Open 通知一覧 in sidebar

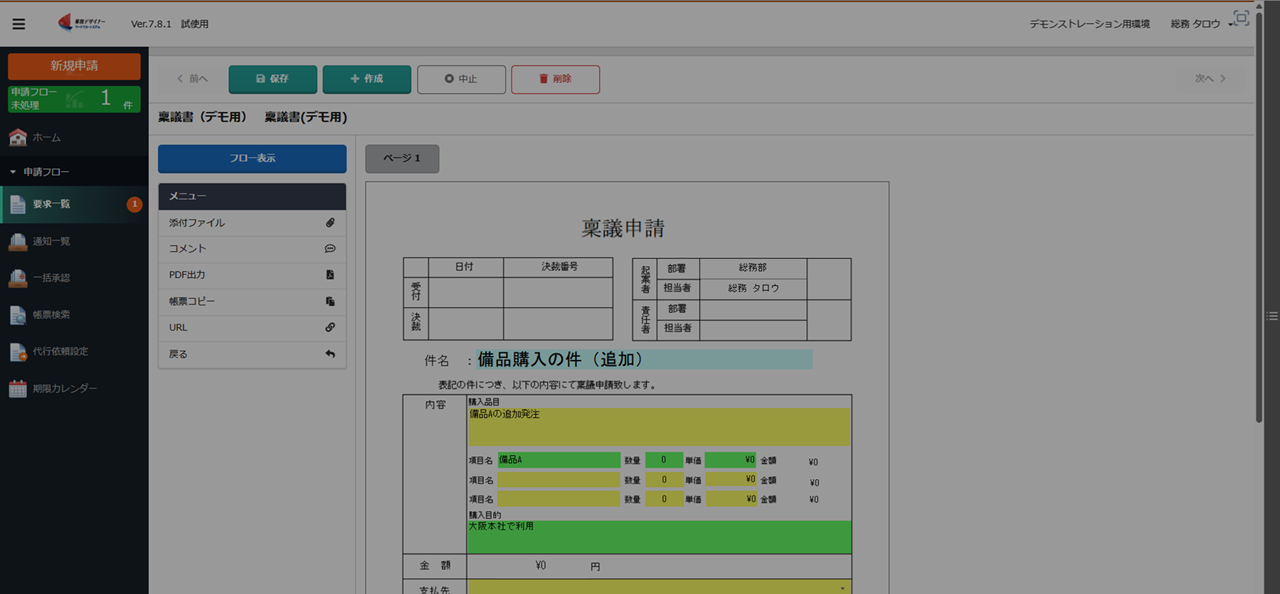pyautogui.click(x=74, y=241)
